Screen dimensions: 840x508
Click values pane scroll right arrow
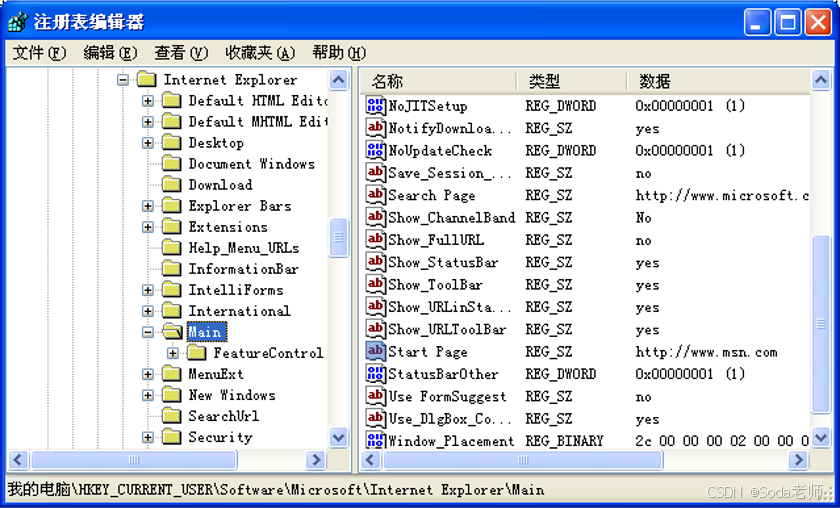tap(798, 459)
